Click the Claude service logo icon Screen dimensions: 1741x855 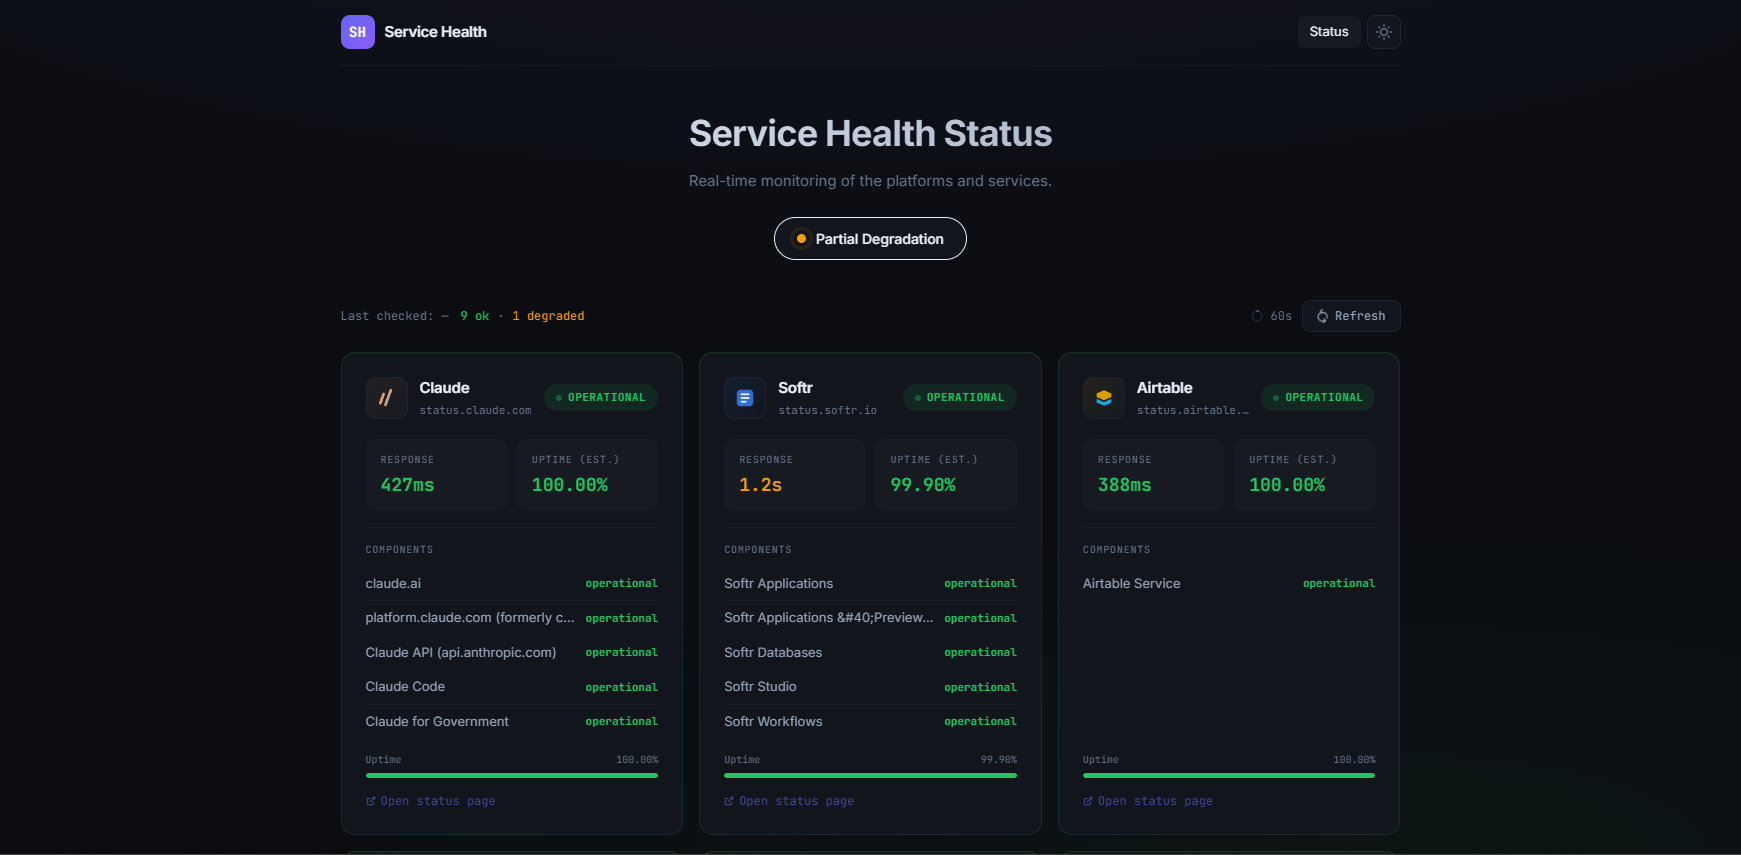click(x=386, y=398)
